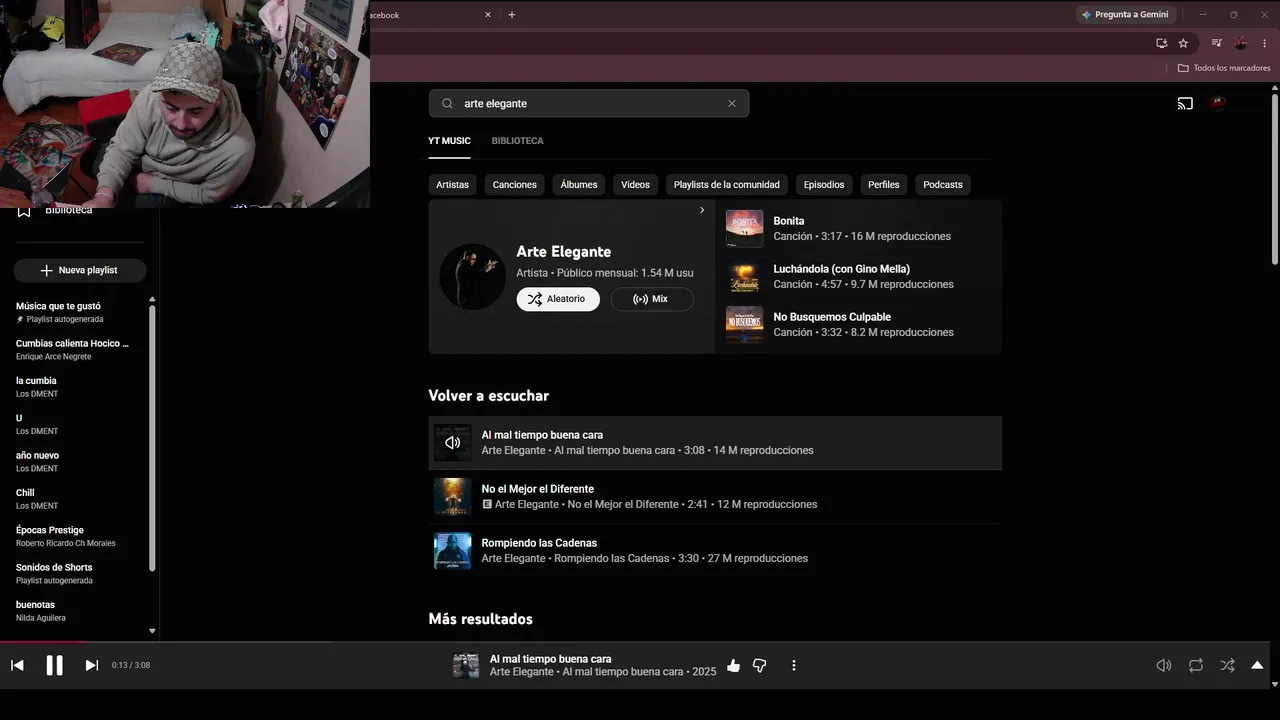Filter results by Álbumes
Viewport: 1280px width, 720px height.
[579, 185]
